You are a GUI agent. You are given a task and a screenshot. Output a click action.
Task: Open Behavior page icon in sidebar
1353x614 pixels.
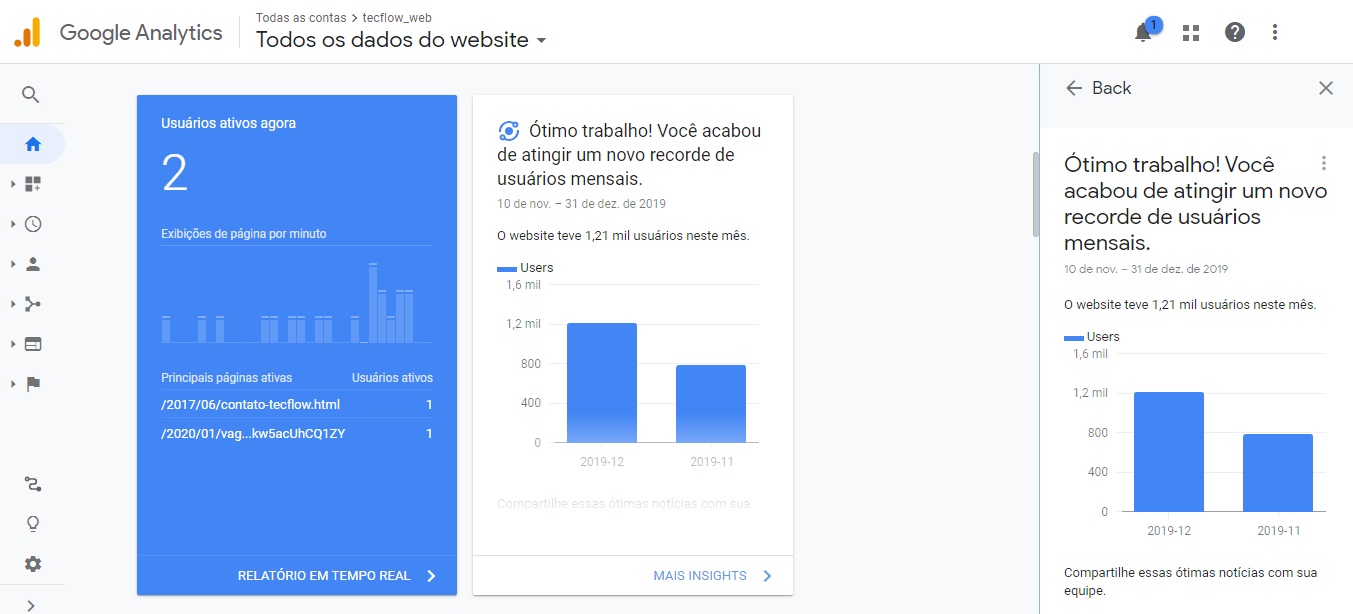(x=33, y=344)
